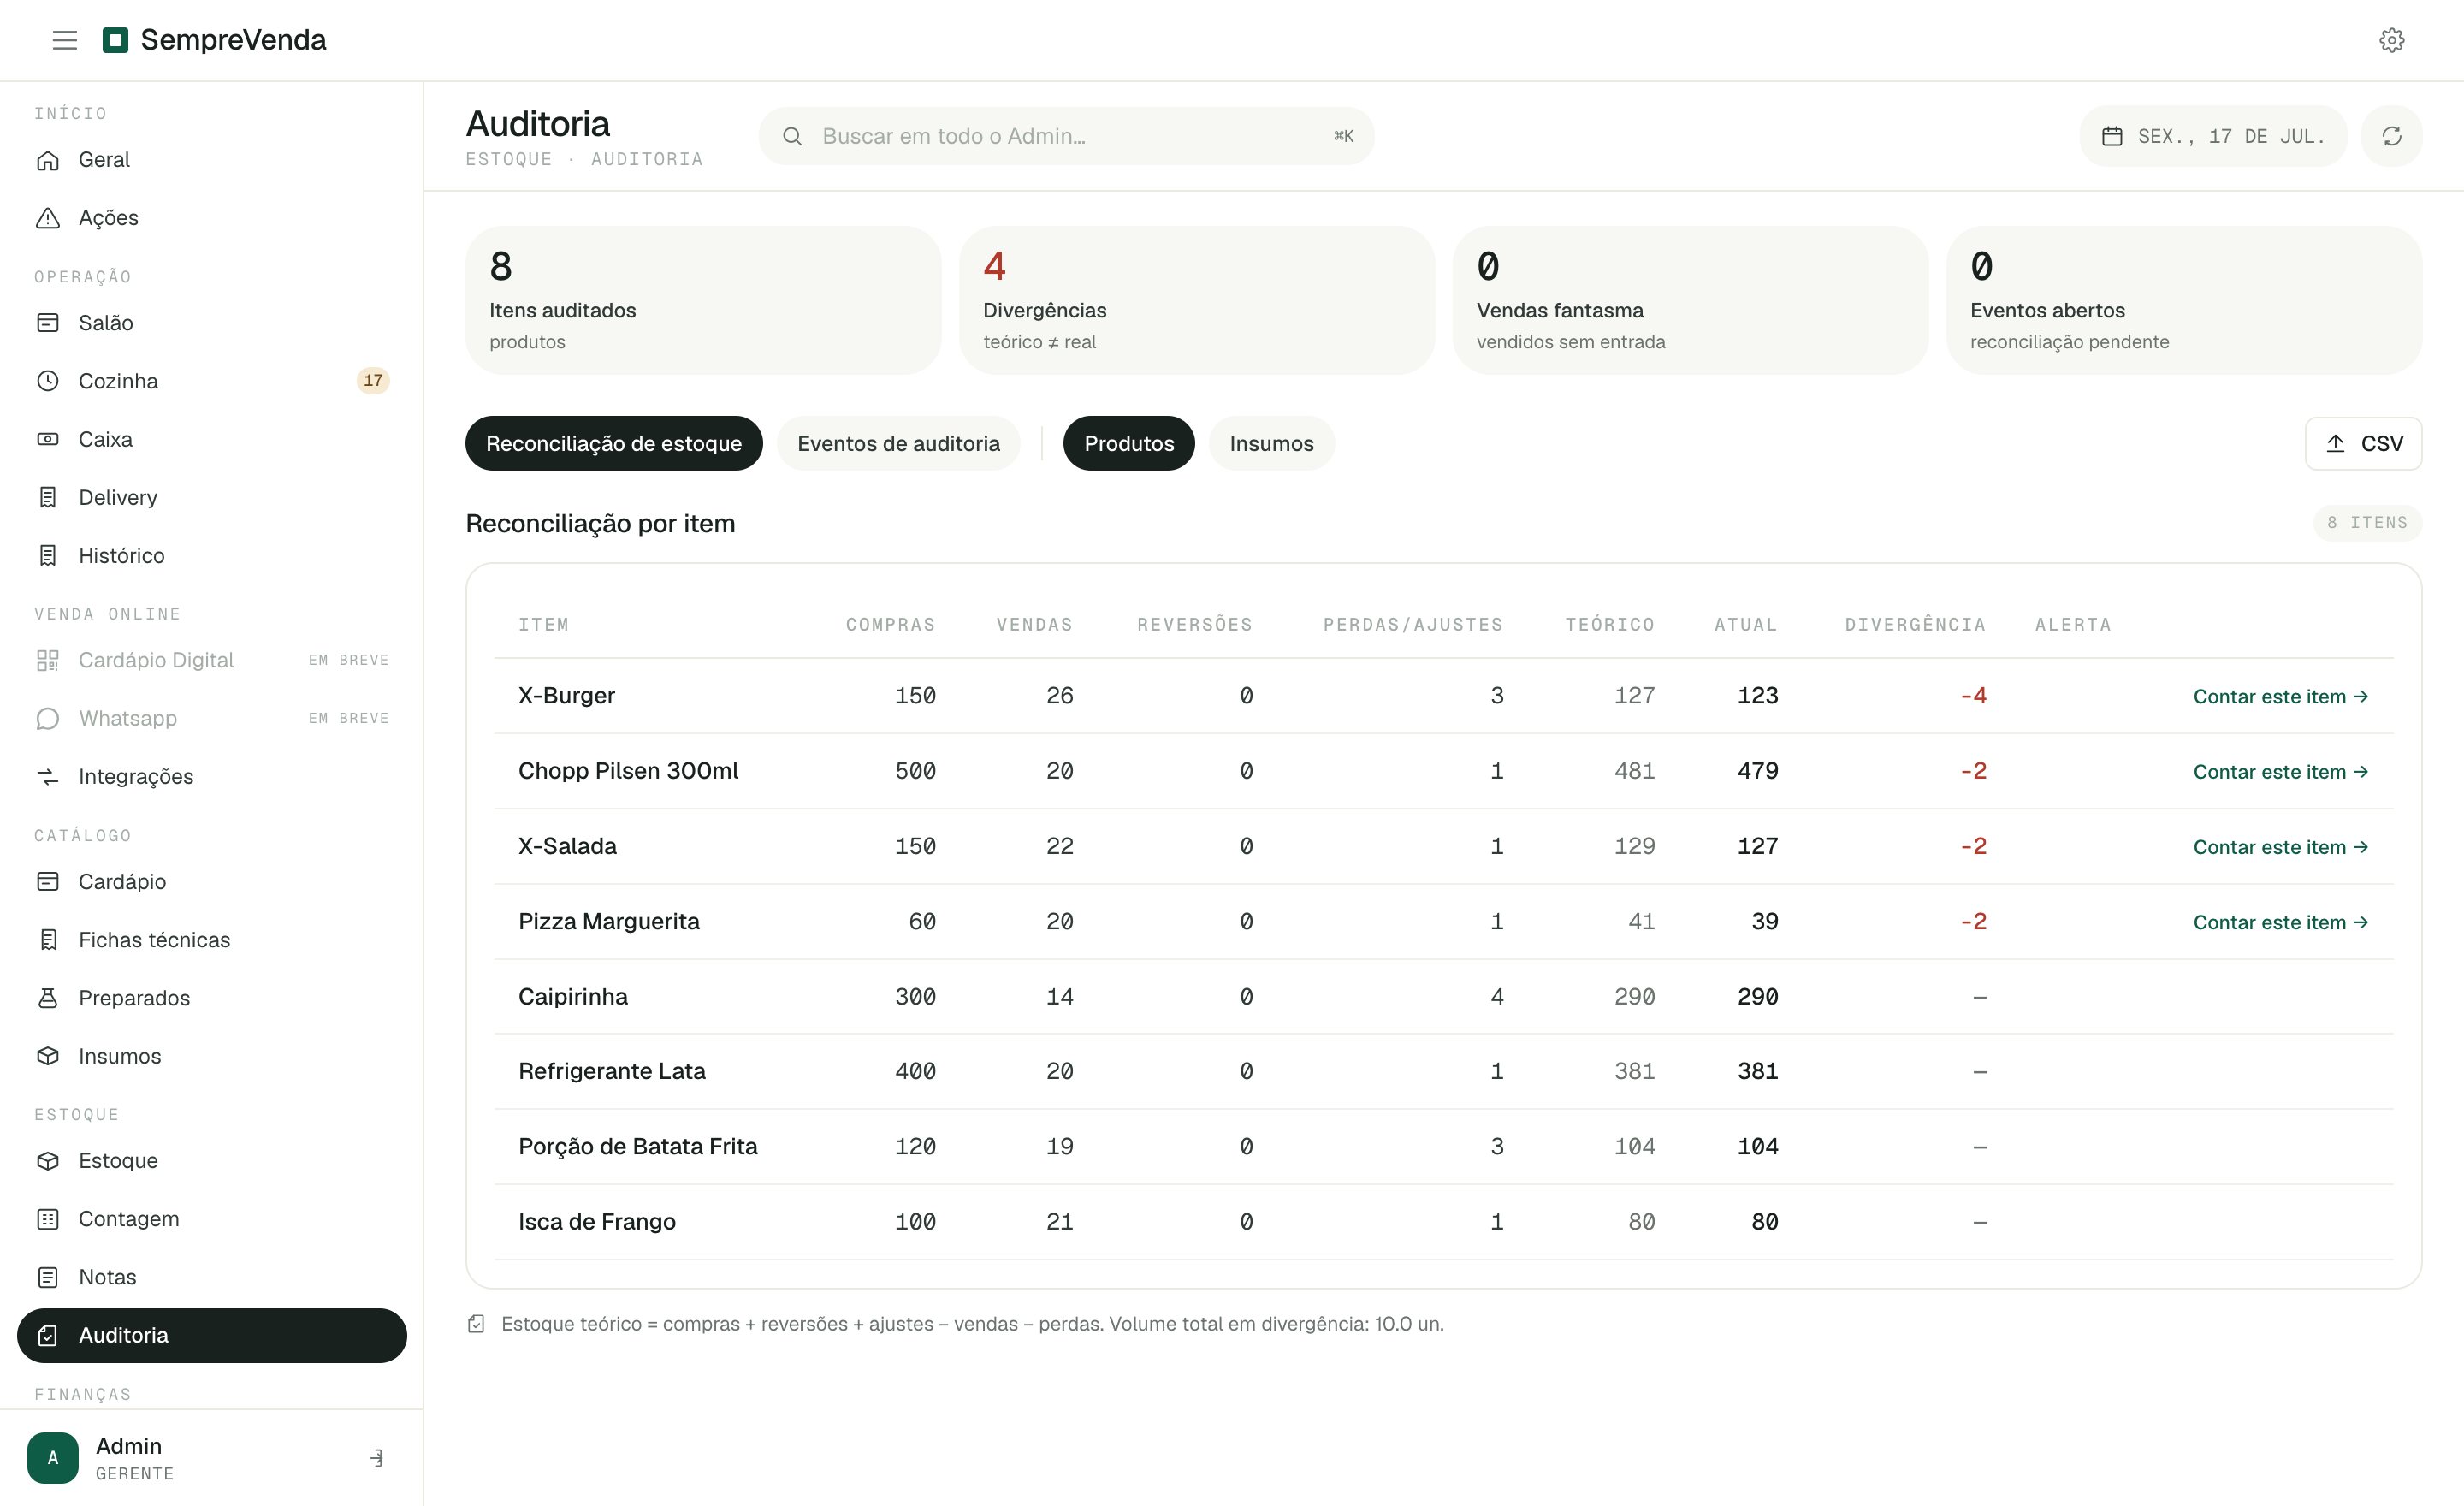Click the Itens auditados summary card
The width and height of the screenshot is (2464, 1506).
pyautogui.click(x=703, y=300)
